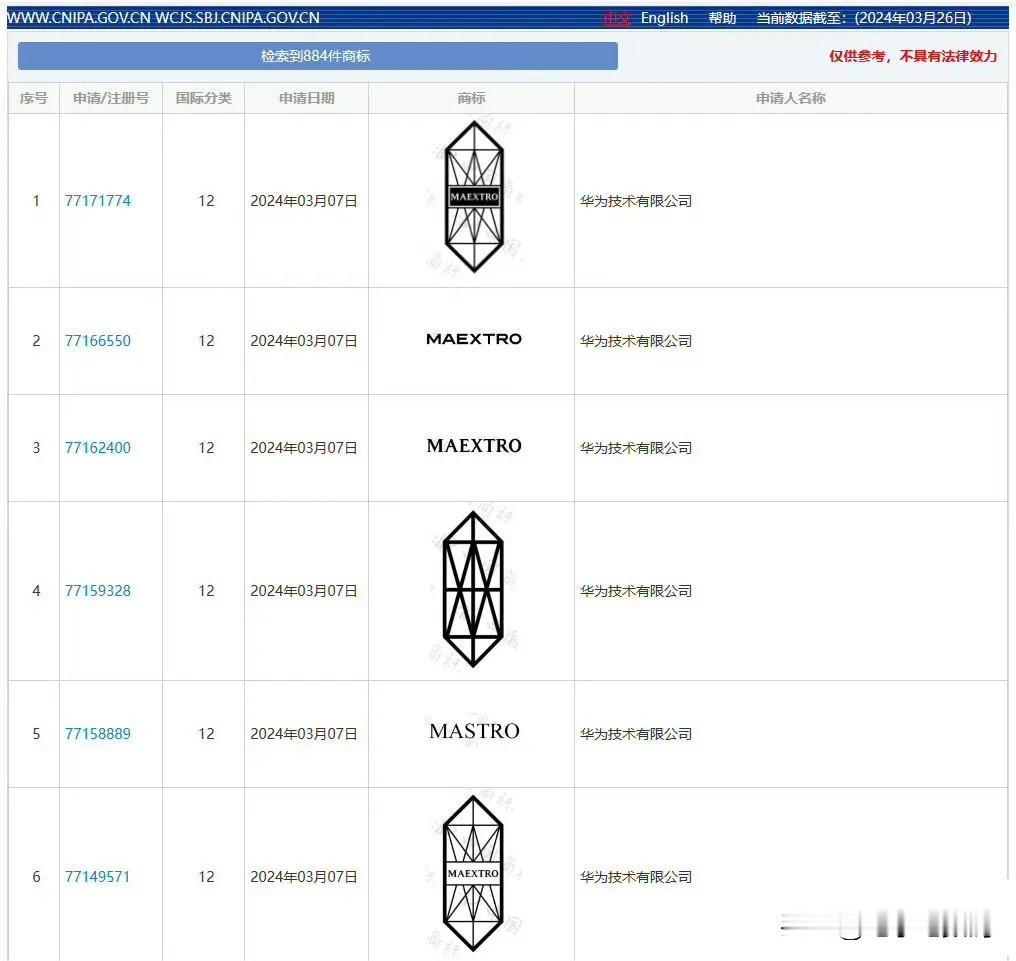Click applicant 华为技术有限公司 in row 5
Image resolution: width=1016 pixels, height=961 pixels.
tap(636, 734)
